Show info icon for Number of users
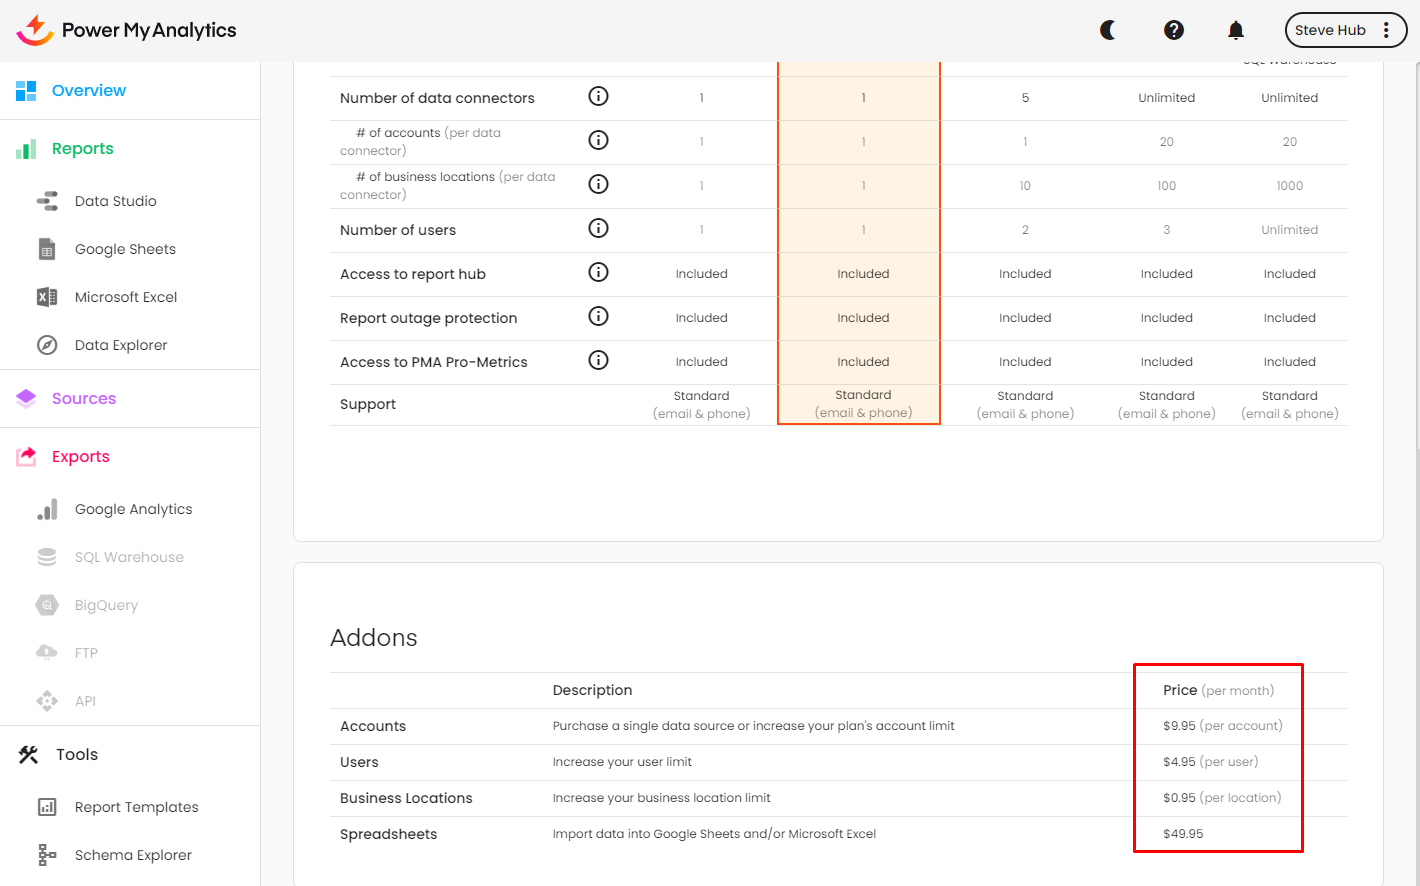1420x886 pixels. pyautogui.click(x=598, y=228)
